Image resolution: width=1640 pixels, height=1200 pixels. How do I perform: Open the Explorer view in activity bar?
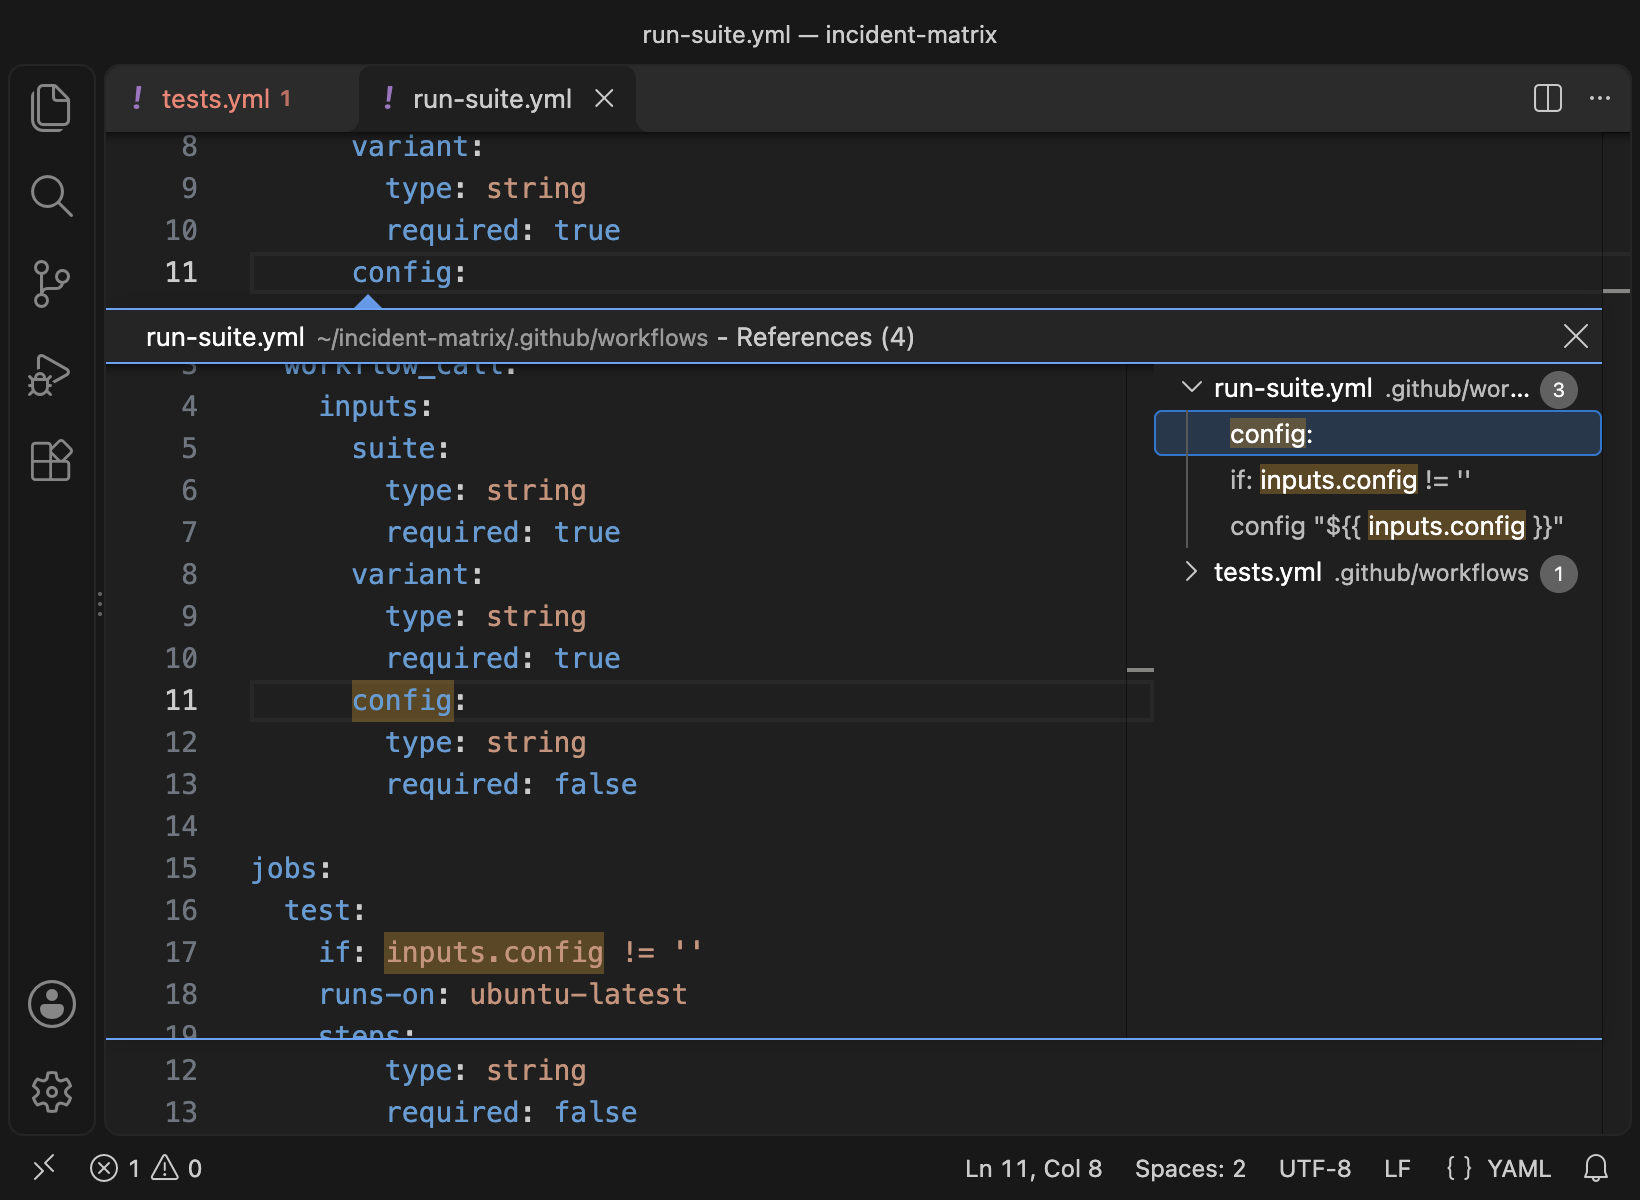tap(51, 108)
